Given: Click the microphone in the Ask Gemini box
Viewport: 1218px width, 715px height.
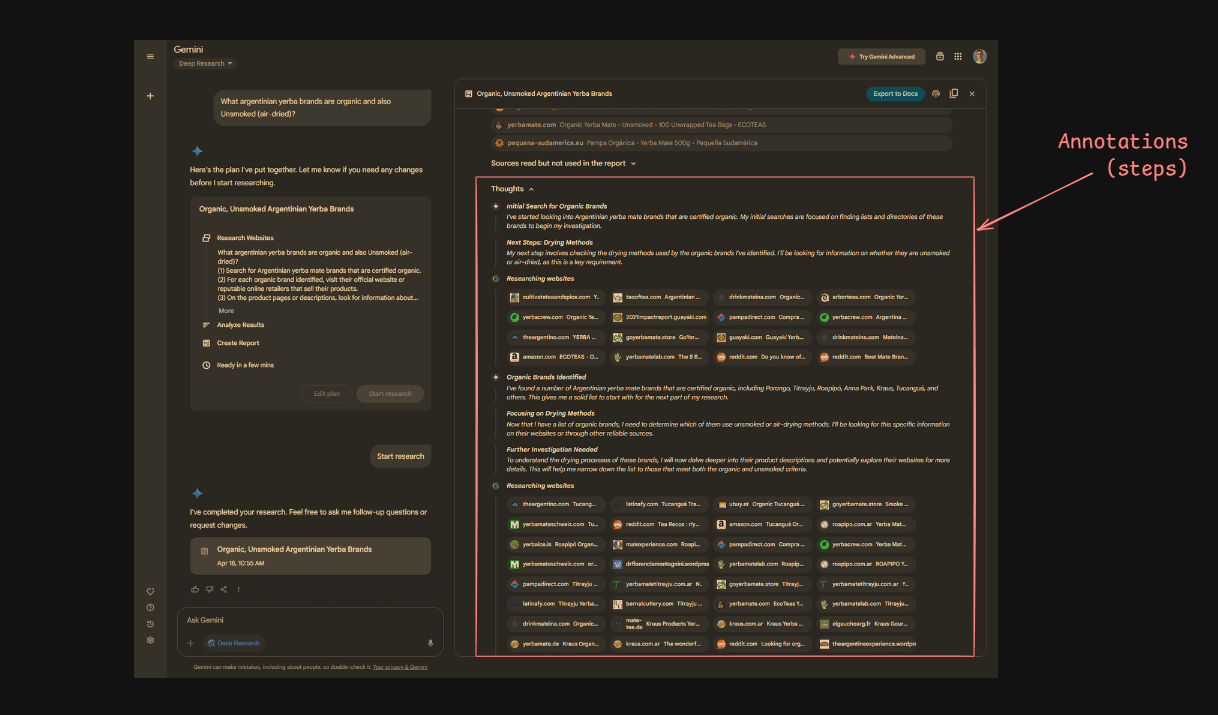Looking at the screenshot, I should 430,643.
